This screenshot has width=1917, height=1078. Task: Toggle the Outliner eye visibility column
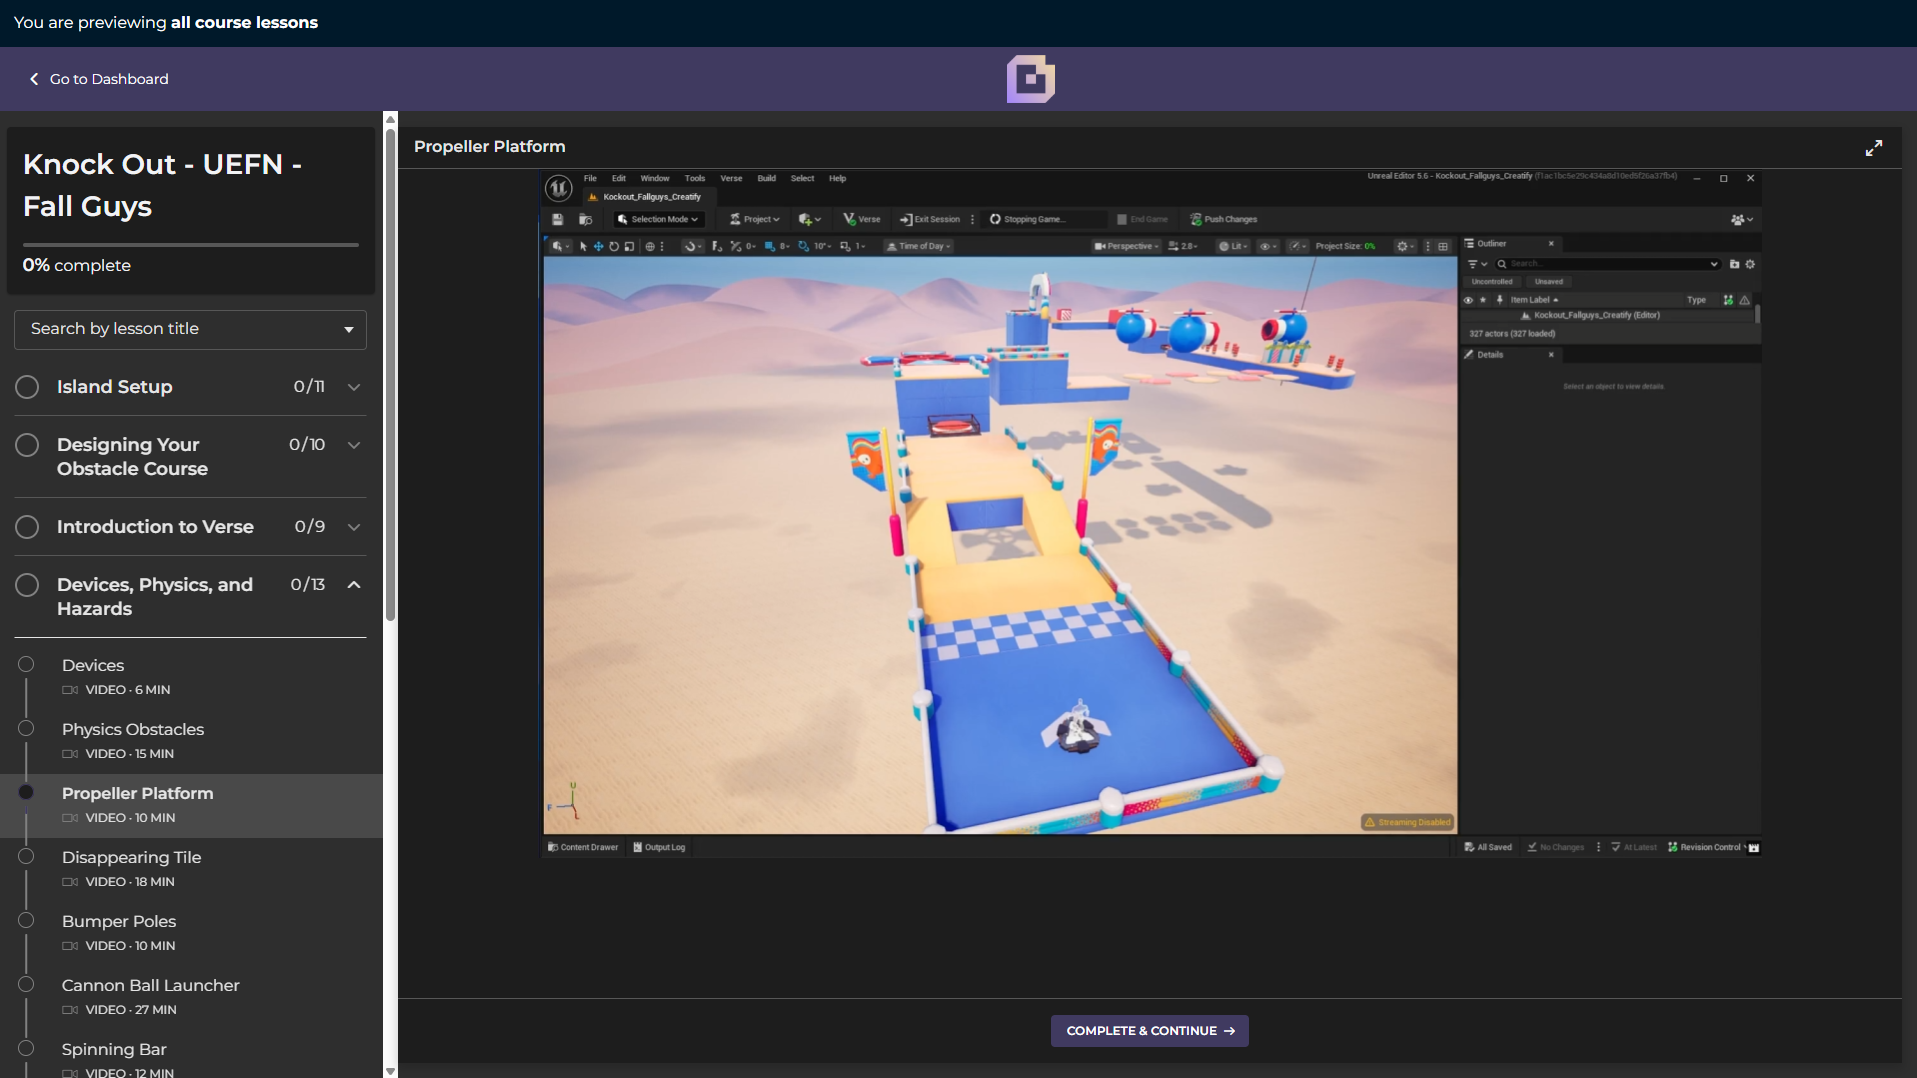pos(1468,300)
